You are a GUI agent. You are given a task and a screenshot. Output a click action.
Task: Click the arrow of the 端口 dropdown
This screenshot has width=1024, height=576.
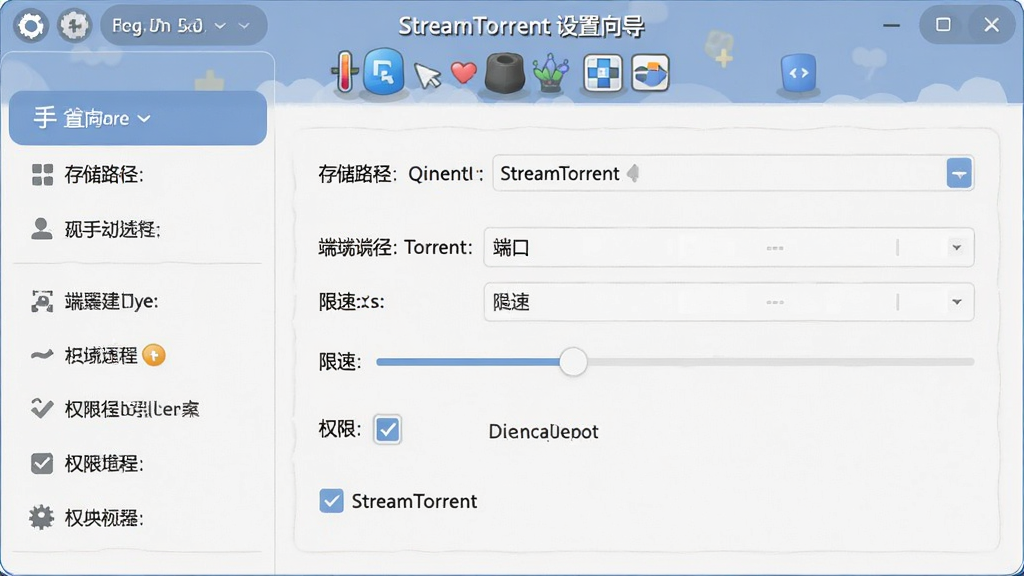(957, 248)
